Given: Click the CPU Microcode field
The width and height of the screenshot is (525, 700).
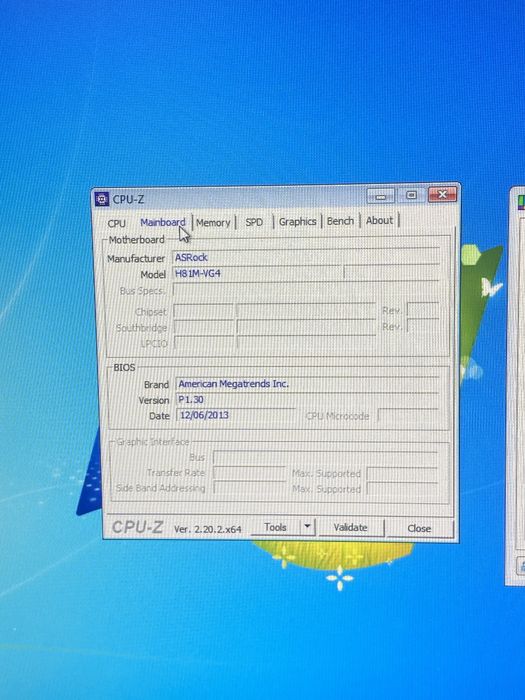Looking at the screenshot, I should pos(408,416).
